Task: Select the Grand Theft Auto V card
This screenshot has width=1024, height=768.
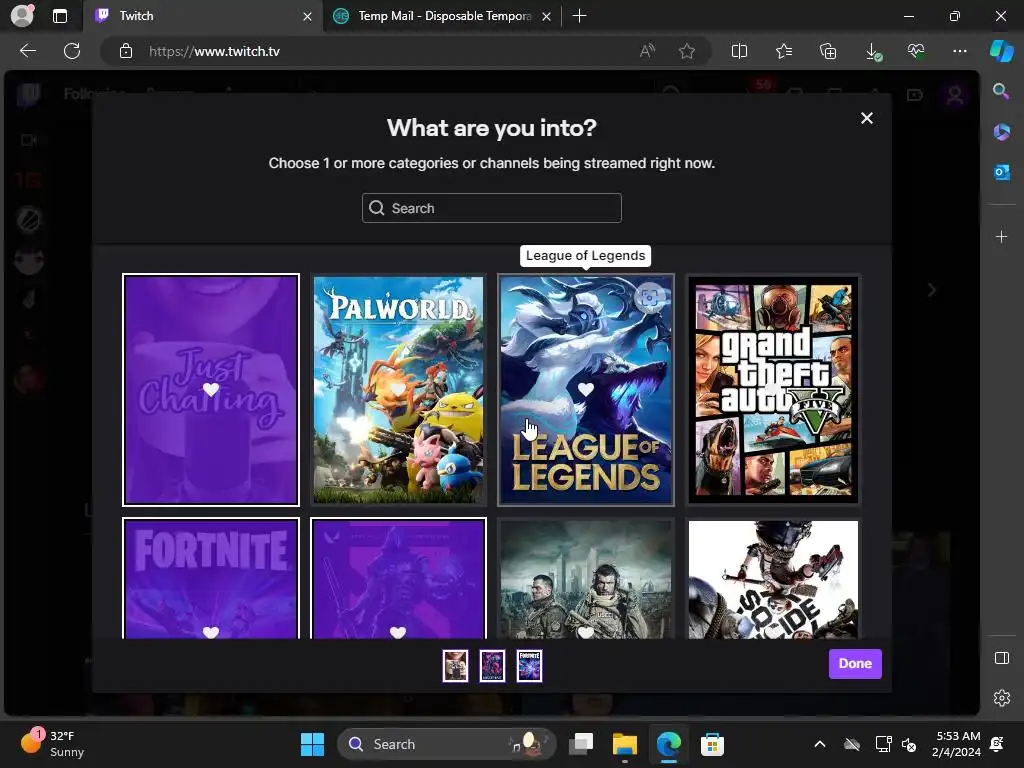Action: pos(773,390)
